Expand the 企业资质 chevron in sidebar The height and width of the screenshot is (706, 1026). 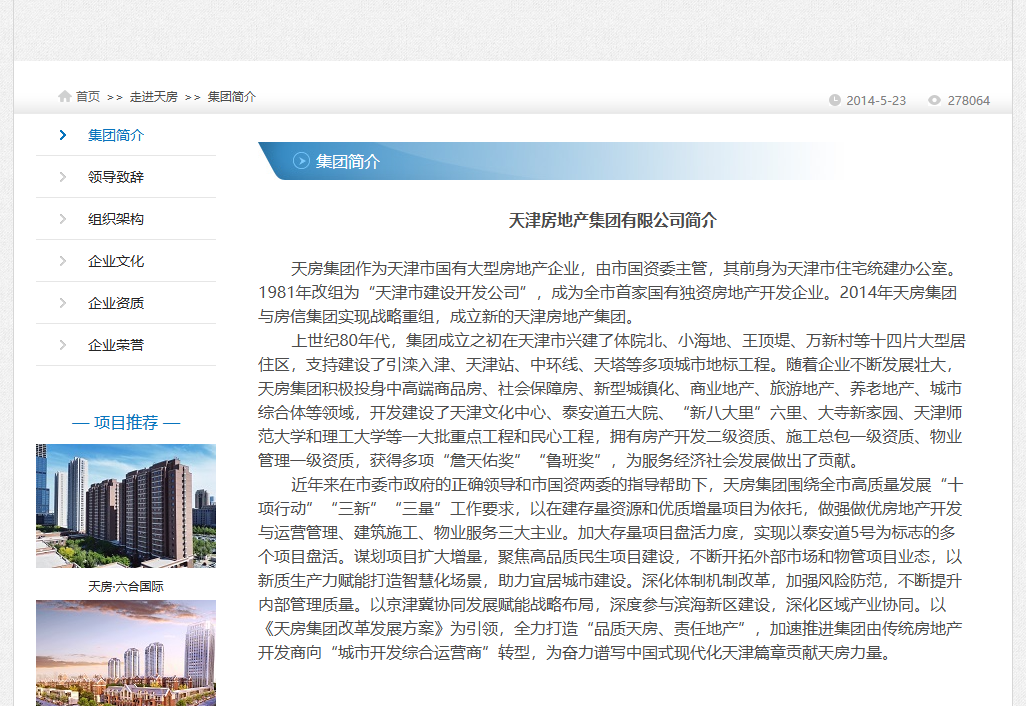63,303
